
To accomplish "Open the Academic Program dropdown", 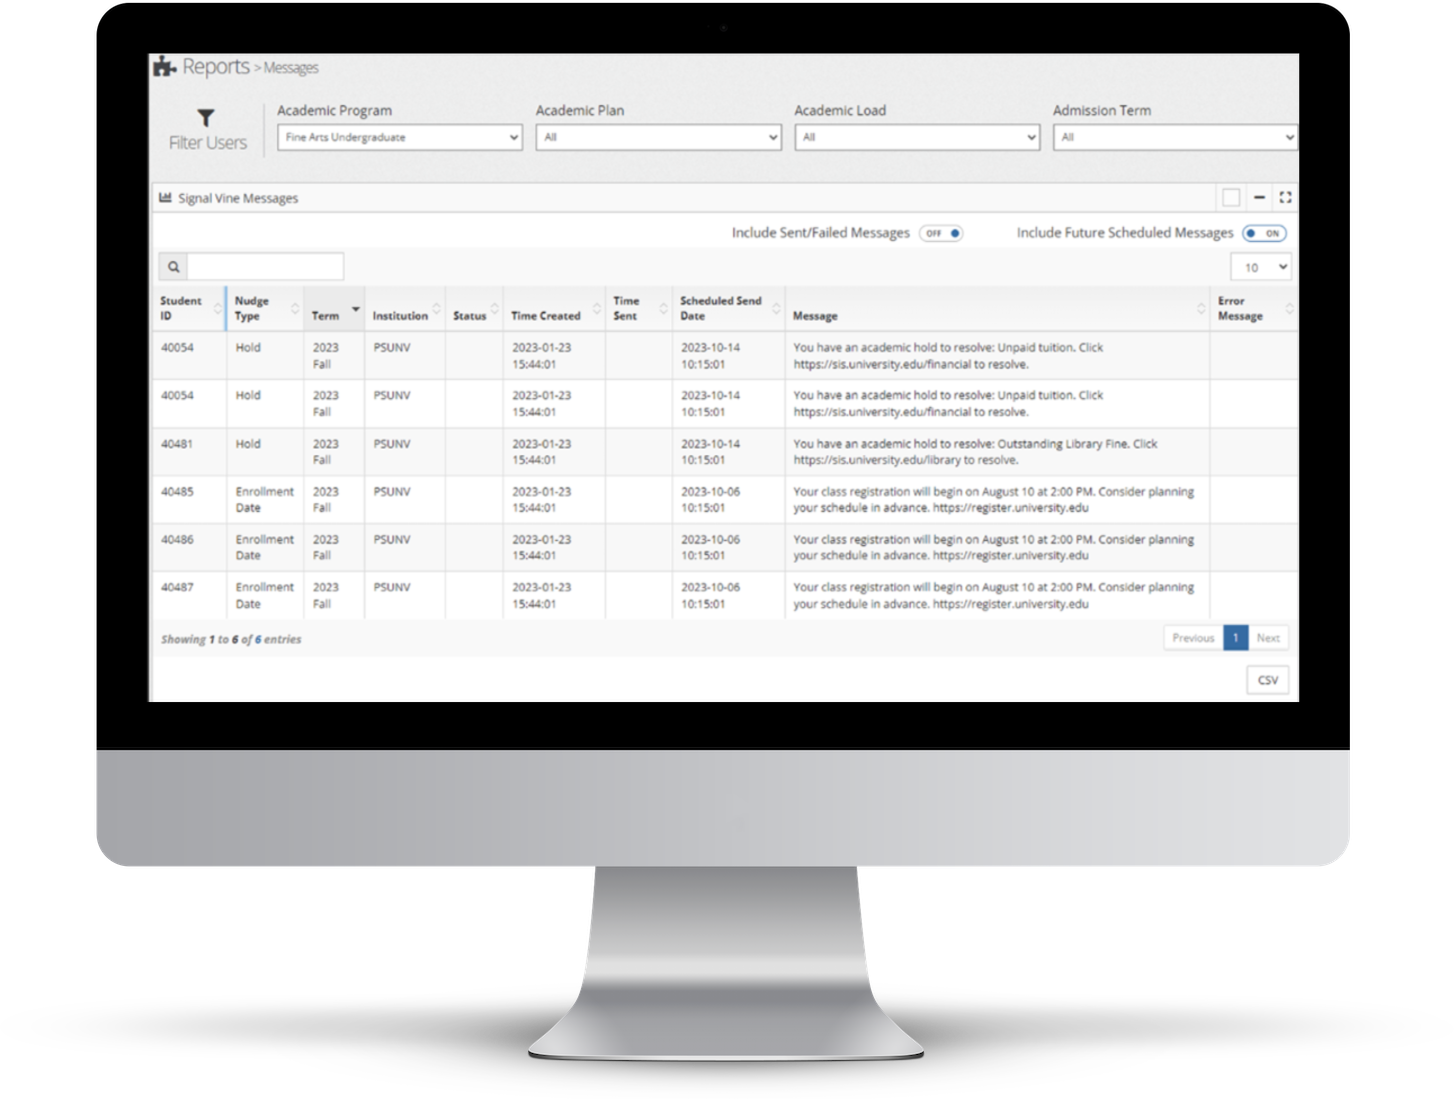I will pyautogui.click(x=399, y=137).
